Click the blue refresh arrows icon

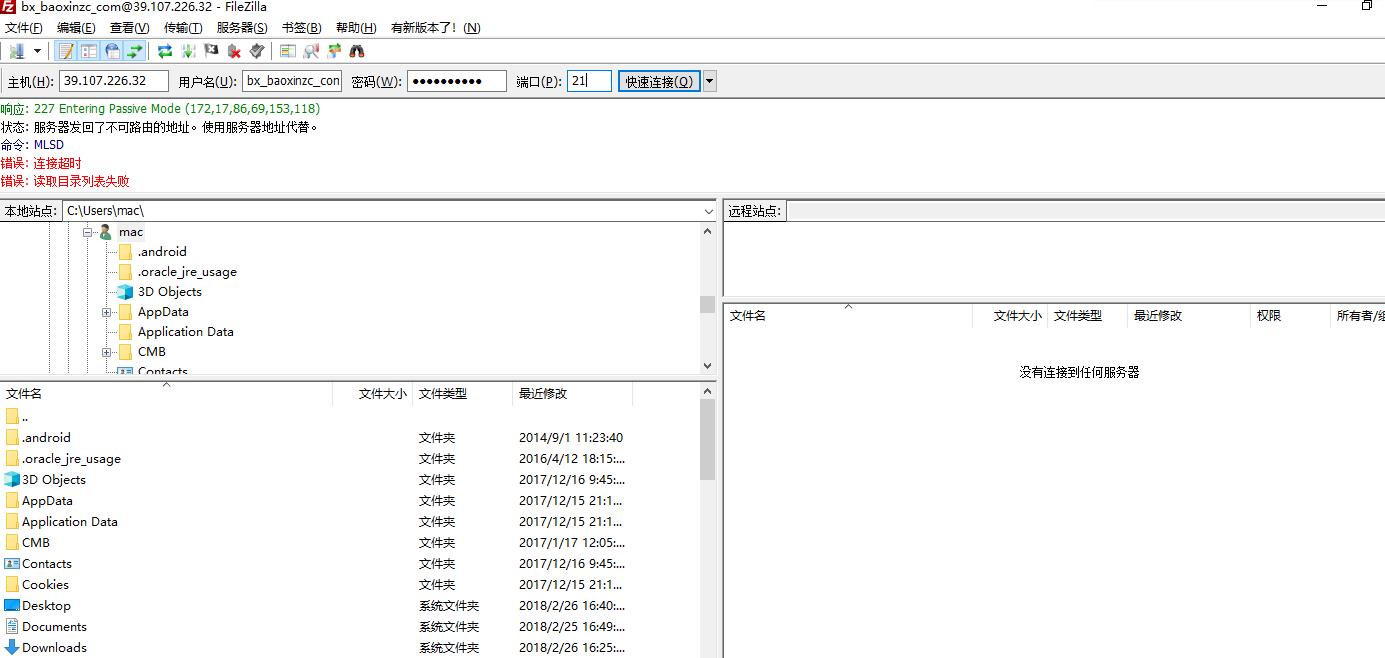165,51
